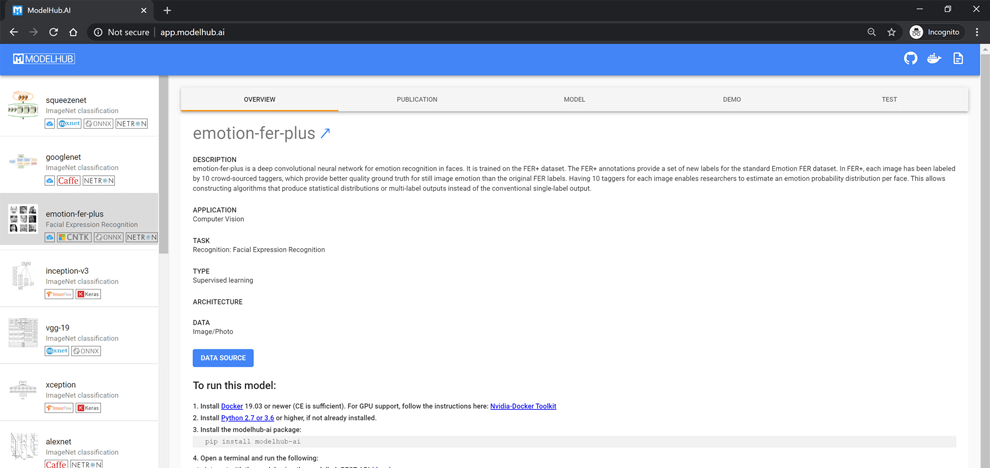Click the pip install modelhub-ai code line
The height and width of the screenshot is (468, 990).
click(x=574, y=441)
